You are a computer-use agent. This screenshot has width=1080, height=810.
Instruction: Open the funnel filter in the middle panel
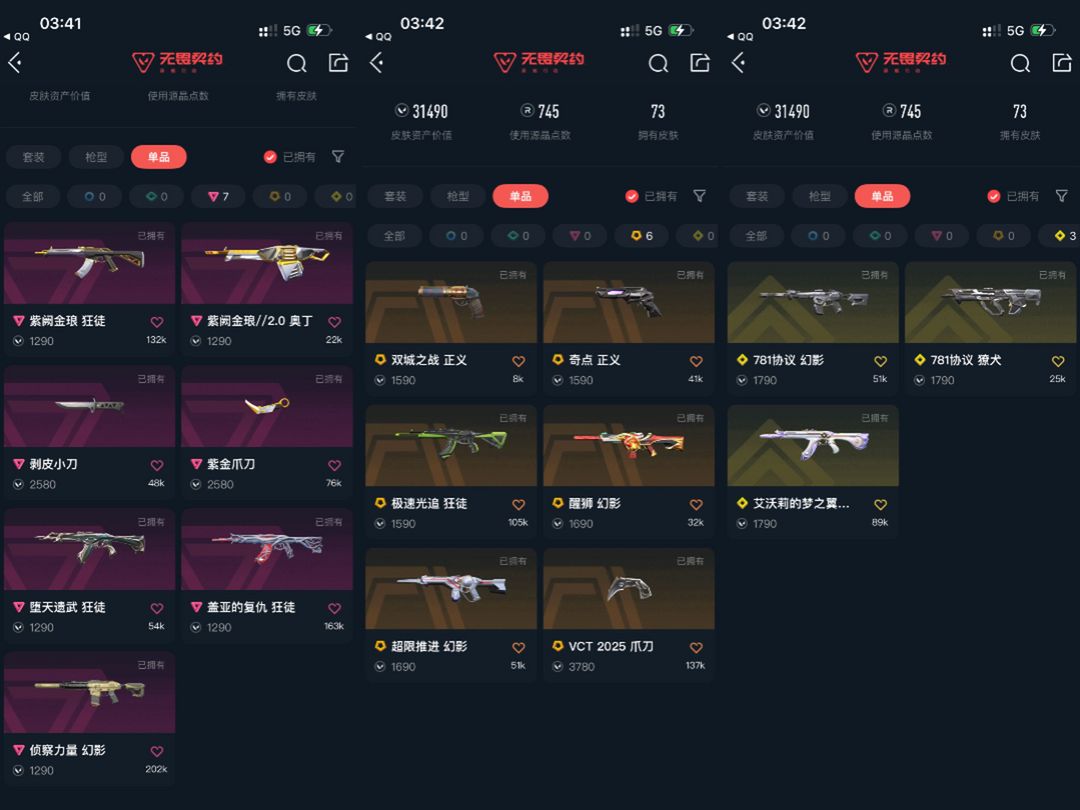(x=700, y=196)
